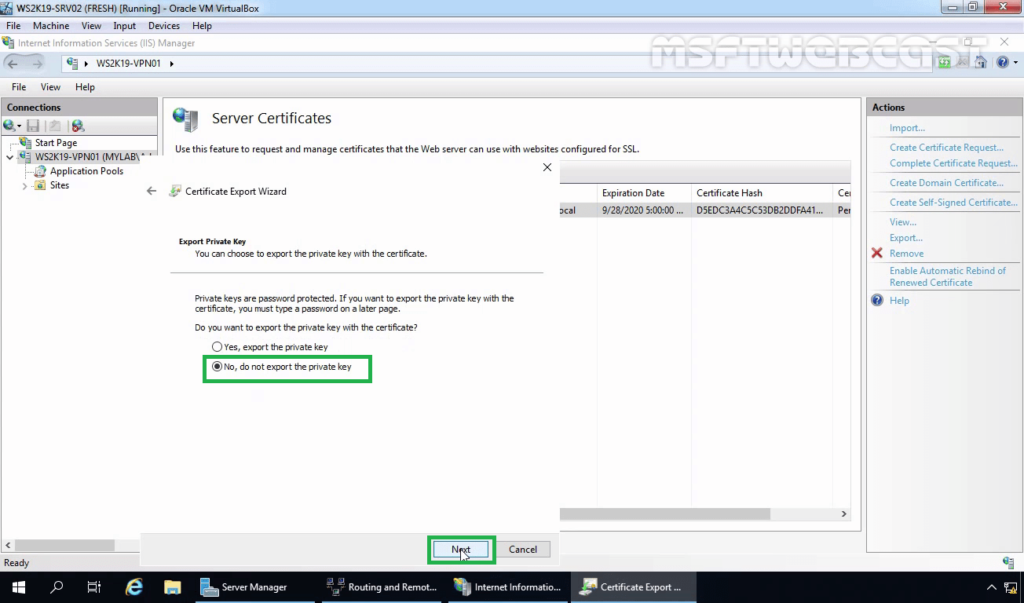Click Import... action link

coord(906,128)
